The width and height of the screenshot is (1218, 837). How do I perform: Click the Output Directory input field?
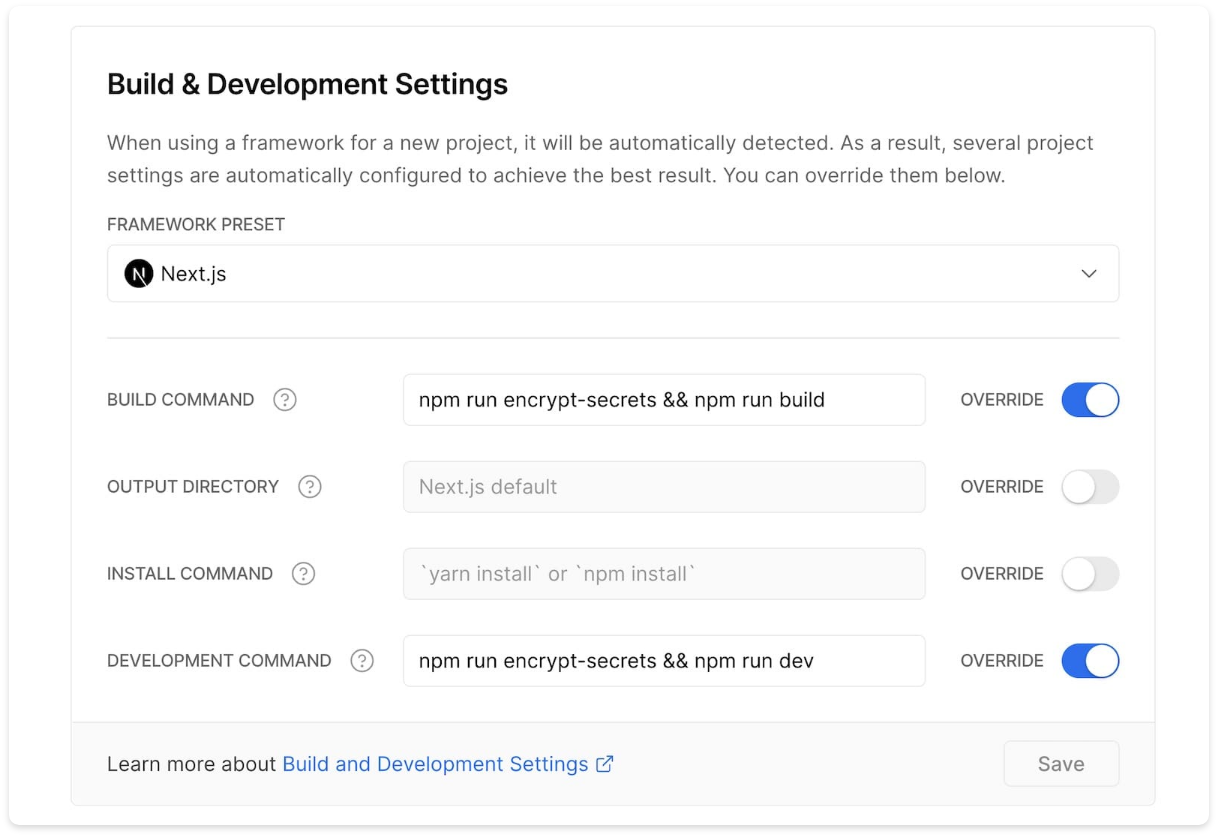[664, 487]
